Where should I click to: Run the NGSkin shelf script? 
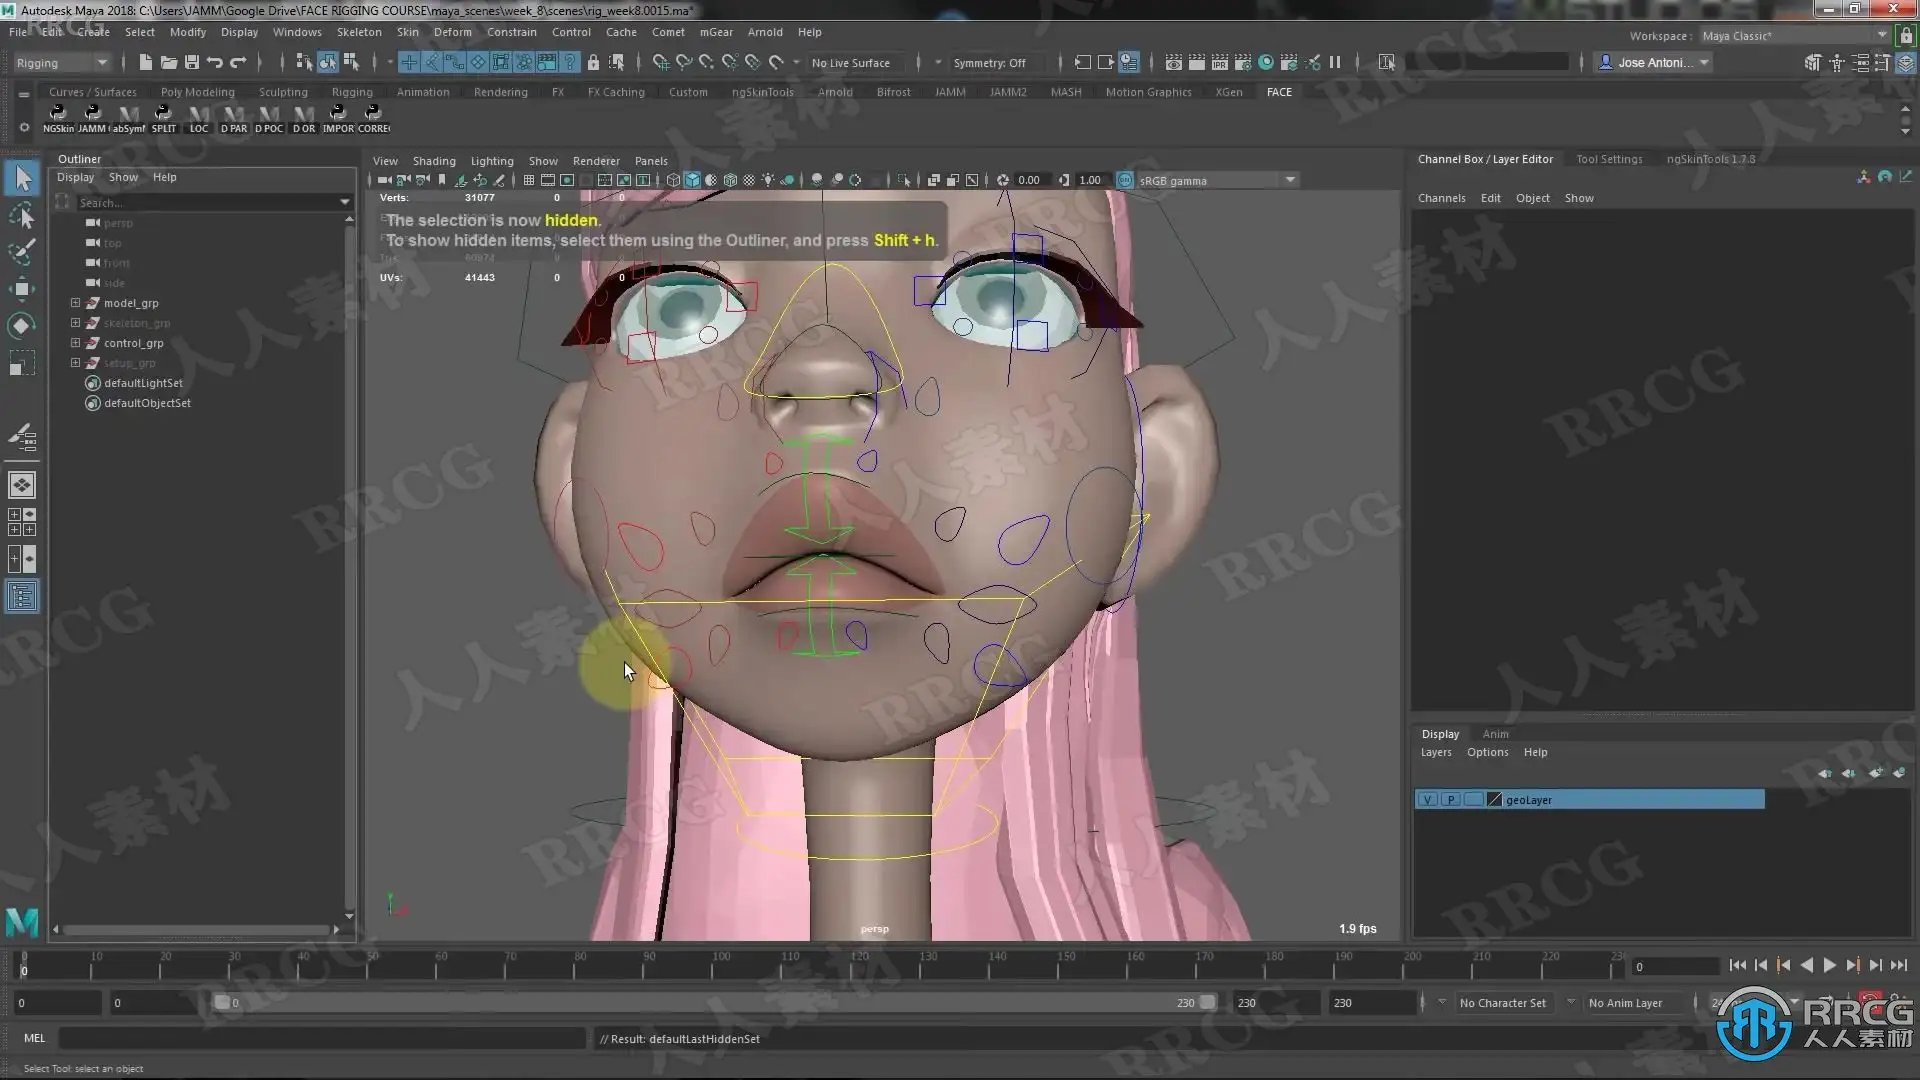tap(58, 117)
